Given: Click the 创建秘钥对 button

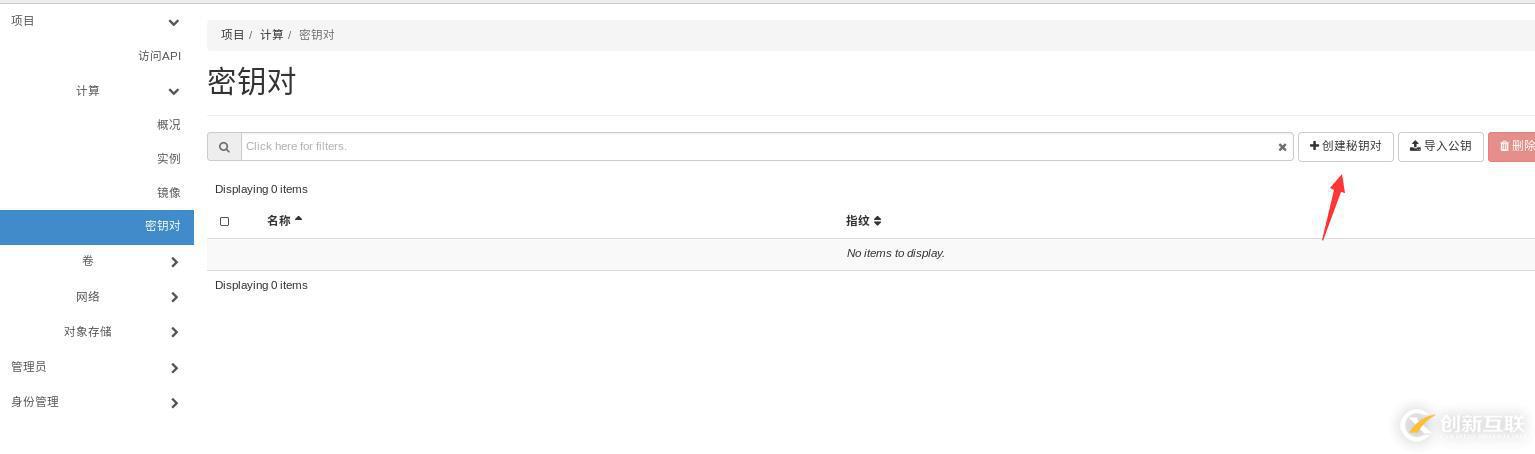Looking at the screenshot, I should 1345,146.
